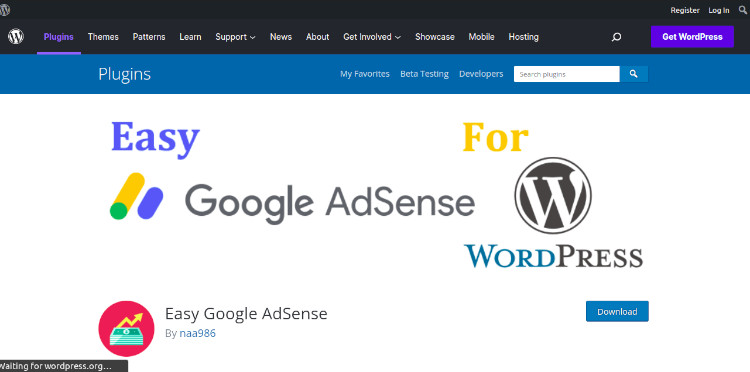
Task: Click the Get WordPress button
Action: 692,37
